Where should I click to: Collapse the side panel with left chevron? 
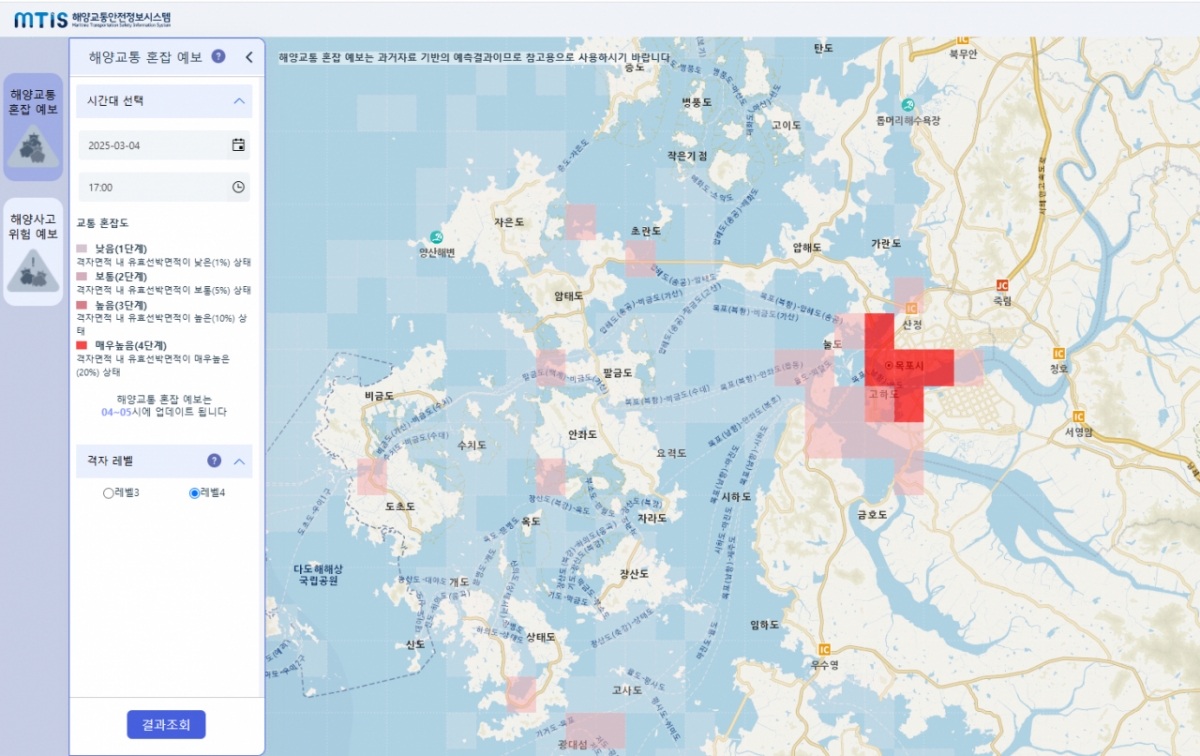point(249,57)
